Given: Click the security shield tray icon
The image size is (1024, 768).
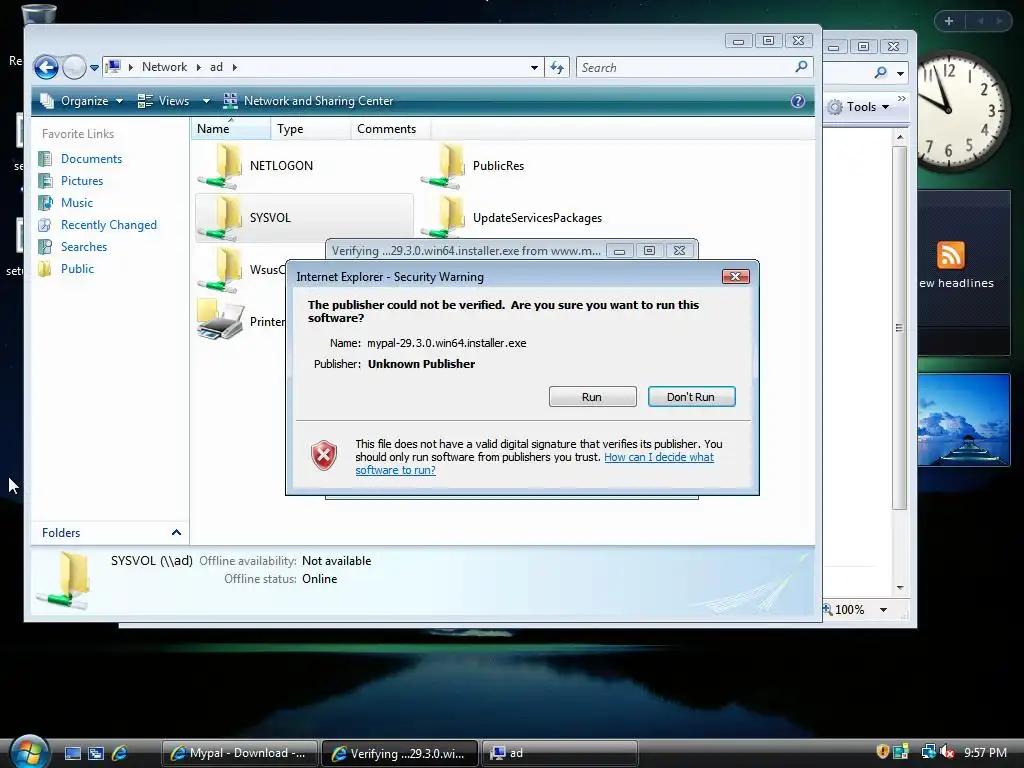Looking at the screenshot, I should pos(882,752).
